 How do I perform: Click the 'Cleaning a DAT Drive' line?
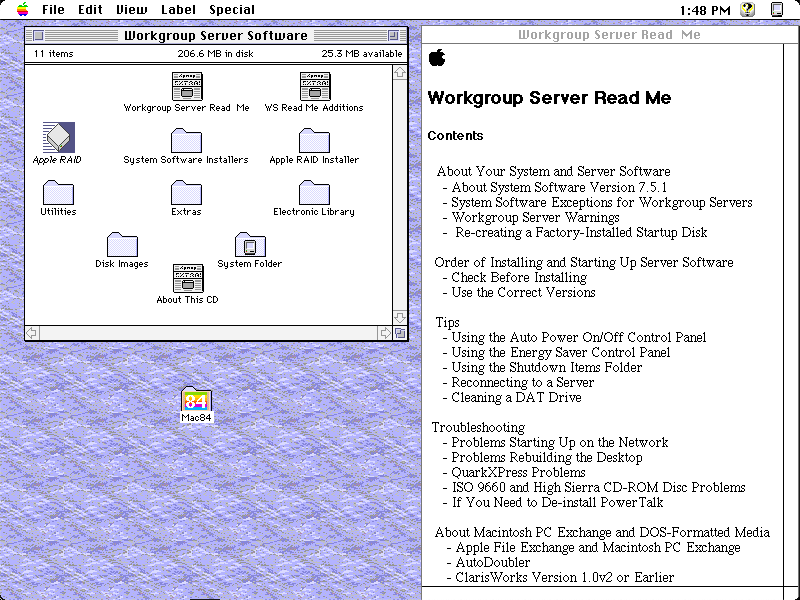tap(516, 397)
